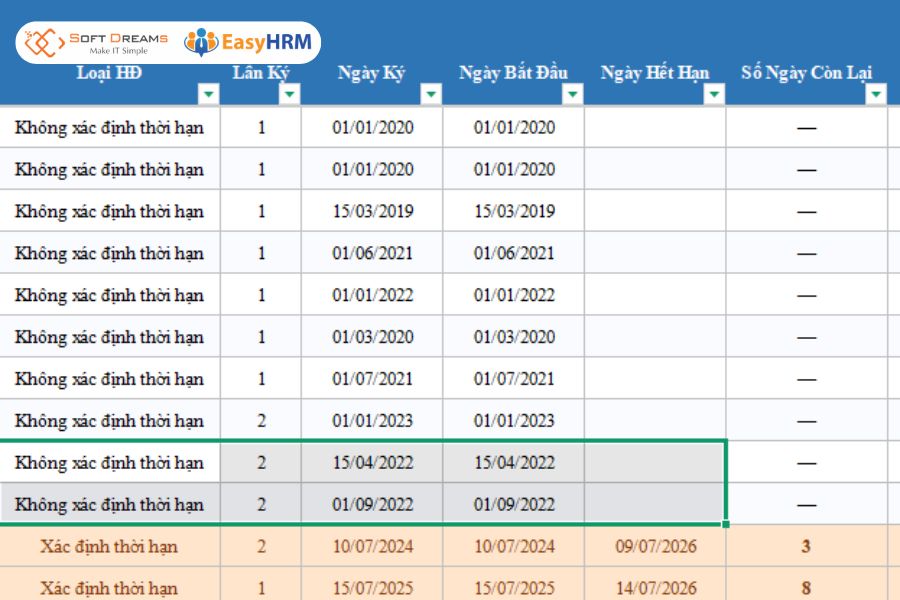The width and height of the screenshot is (900, 600).
Task: Click the Loại HĐ column header
Action: pyautogui.click(x=110, y=73)
